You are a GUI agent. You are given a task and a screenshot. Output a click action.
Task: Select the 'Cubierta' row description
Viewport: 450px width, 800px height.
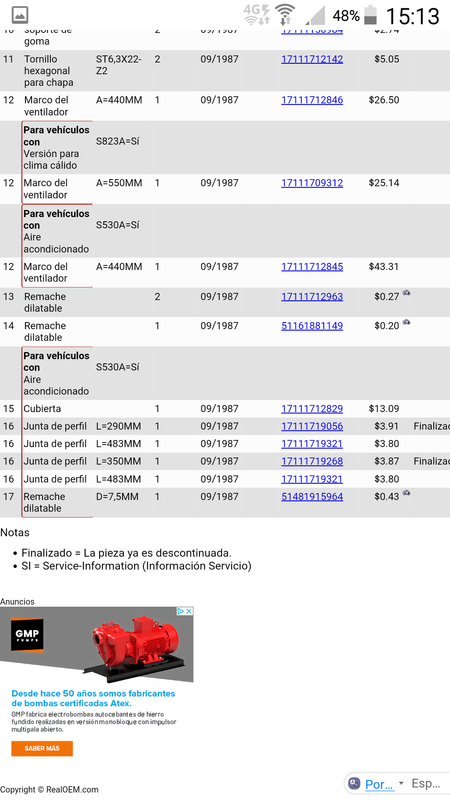pos(42,409)
